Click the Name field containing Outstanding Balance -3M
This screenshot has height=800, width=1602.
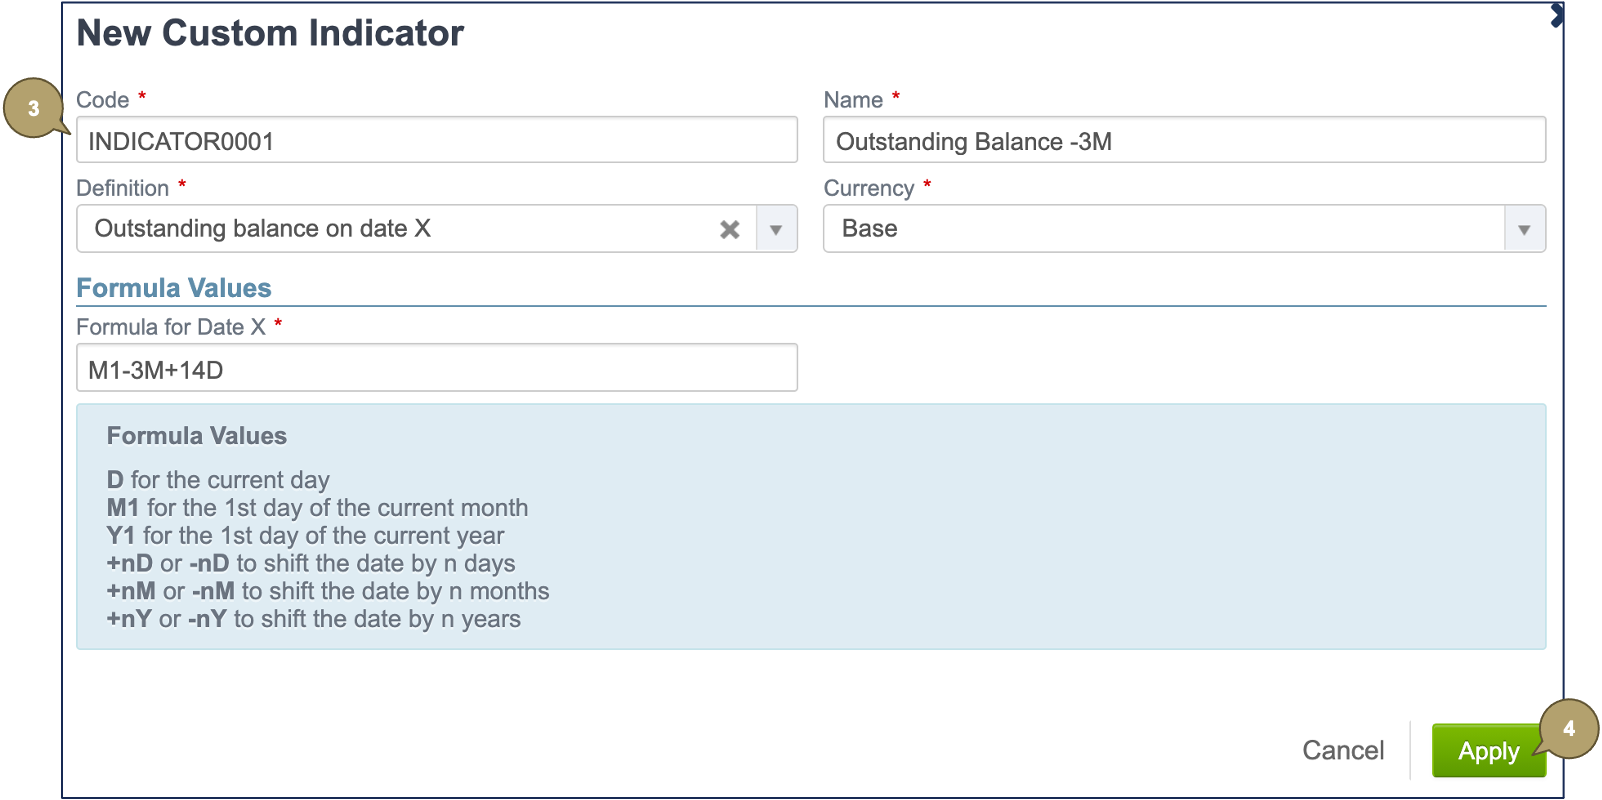click(x=1185, y=141)
